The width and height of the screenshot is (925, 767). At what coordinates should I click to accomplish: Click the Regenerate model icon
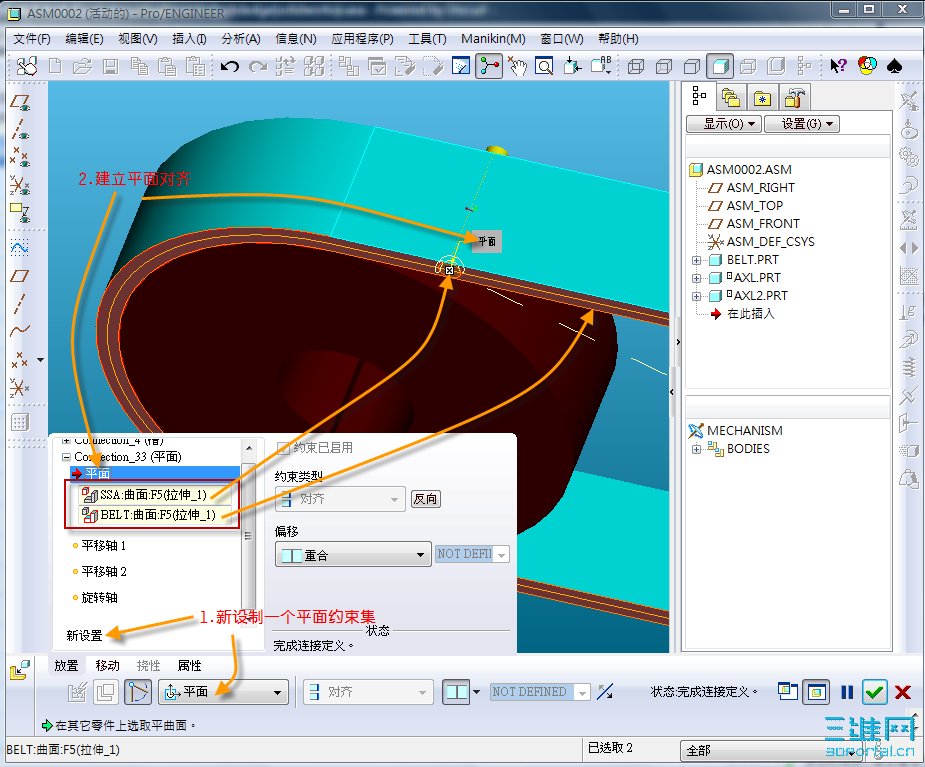click(286, 66)
